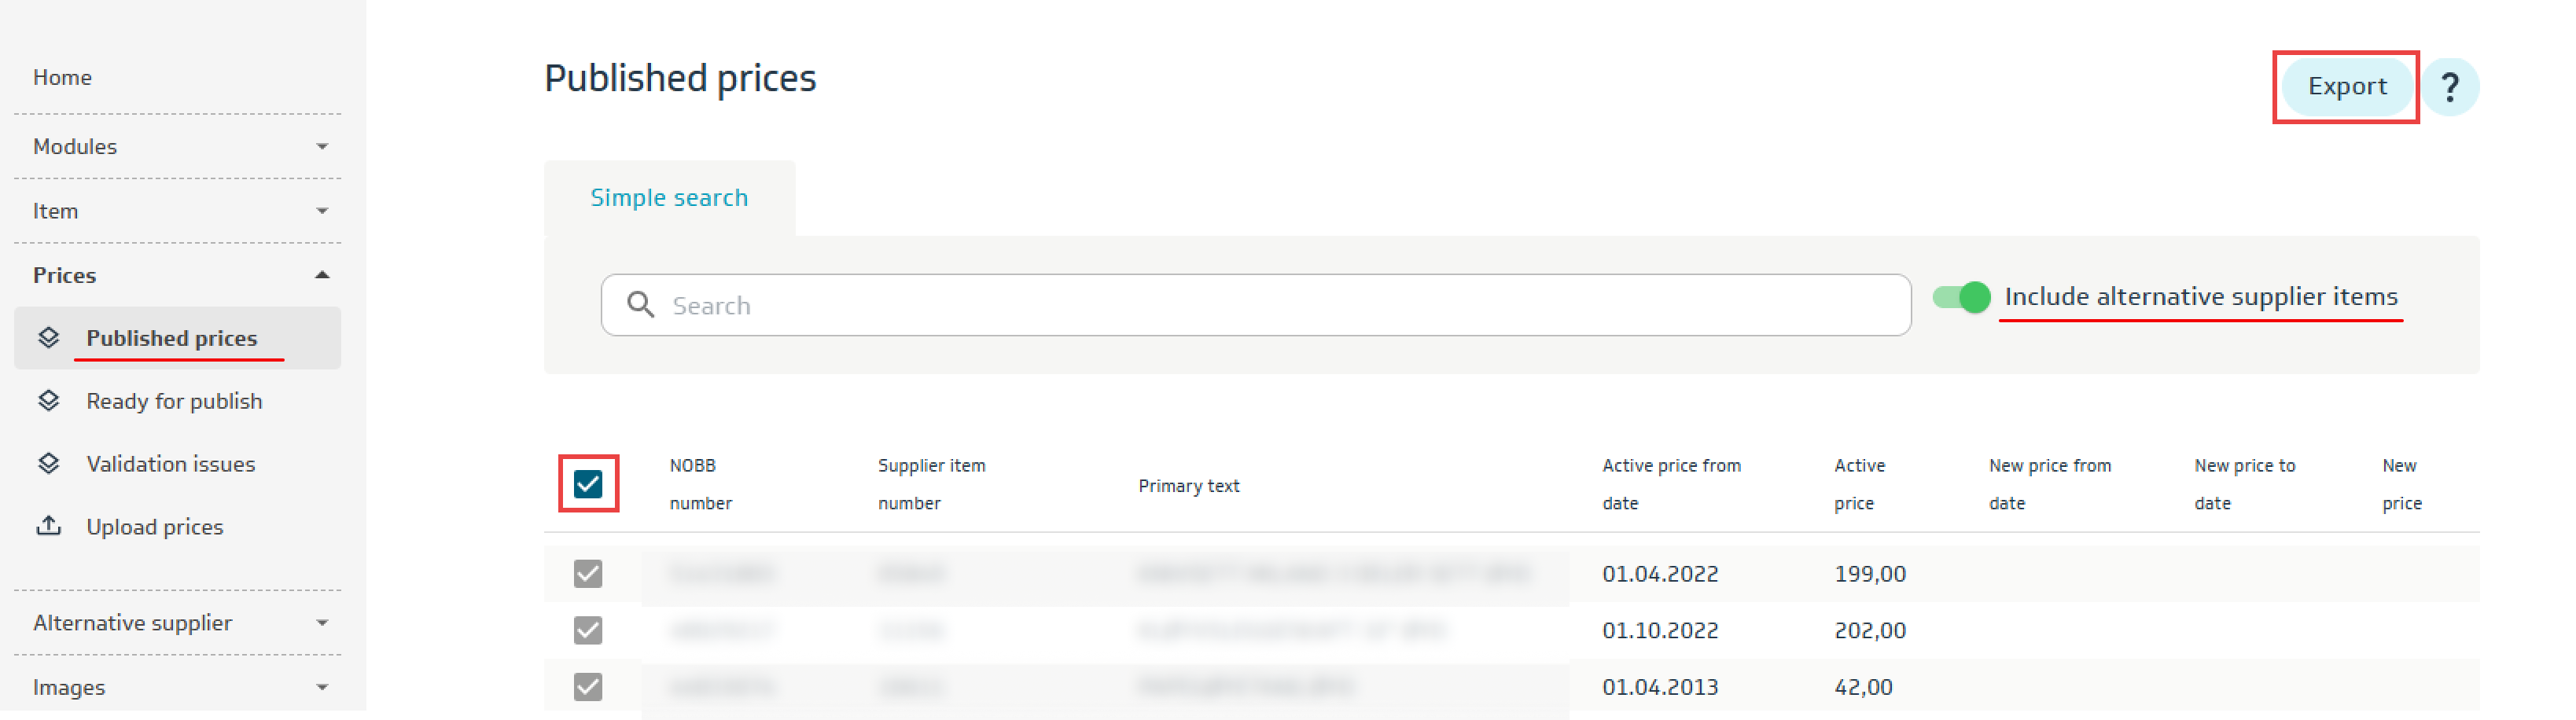Click the Published prices layers icon
The image size is (2576, 720).
[x=48, y=338]
